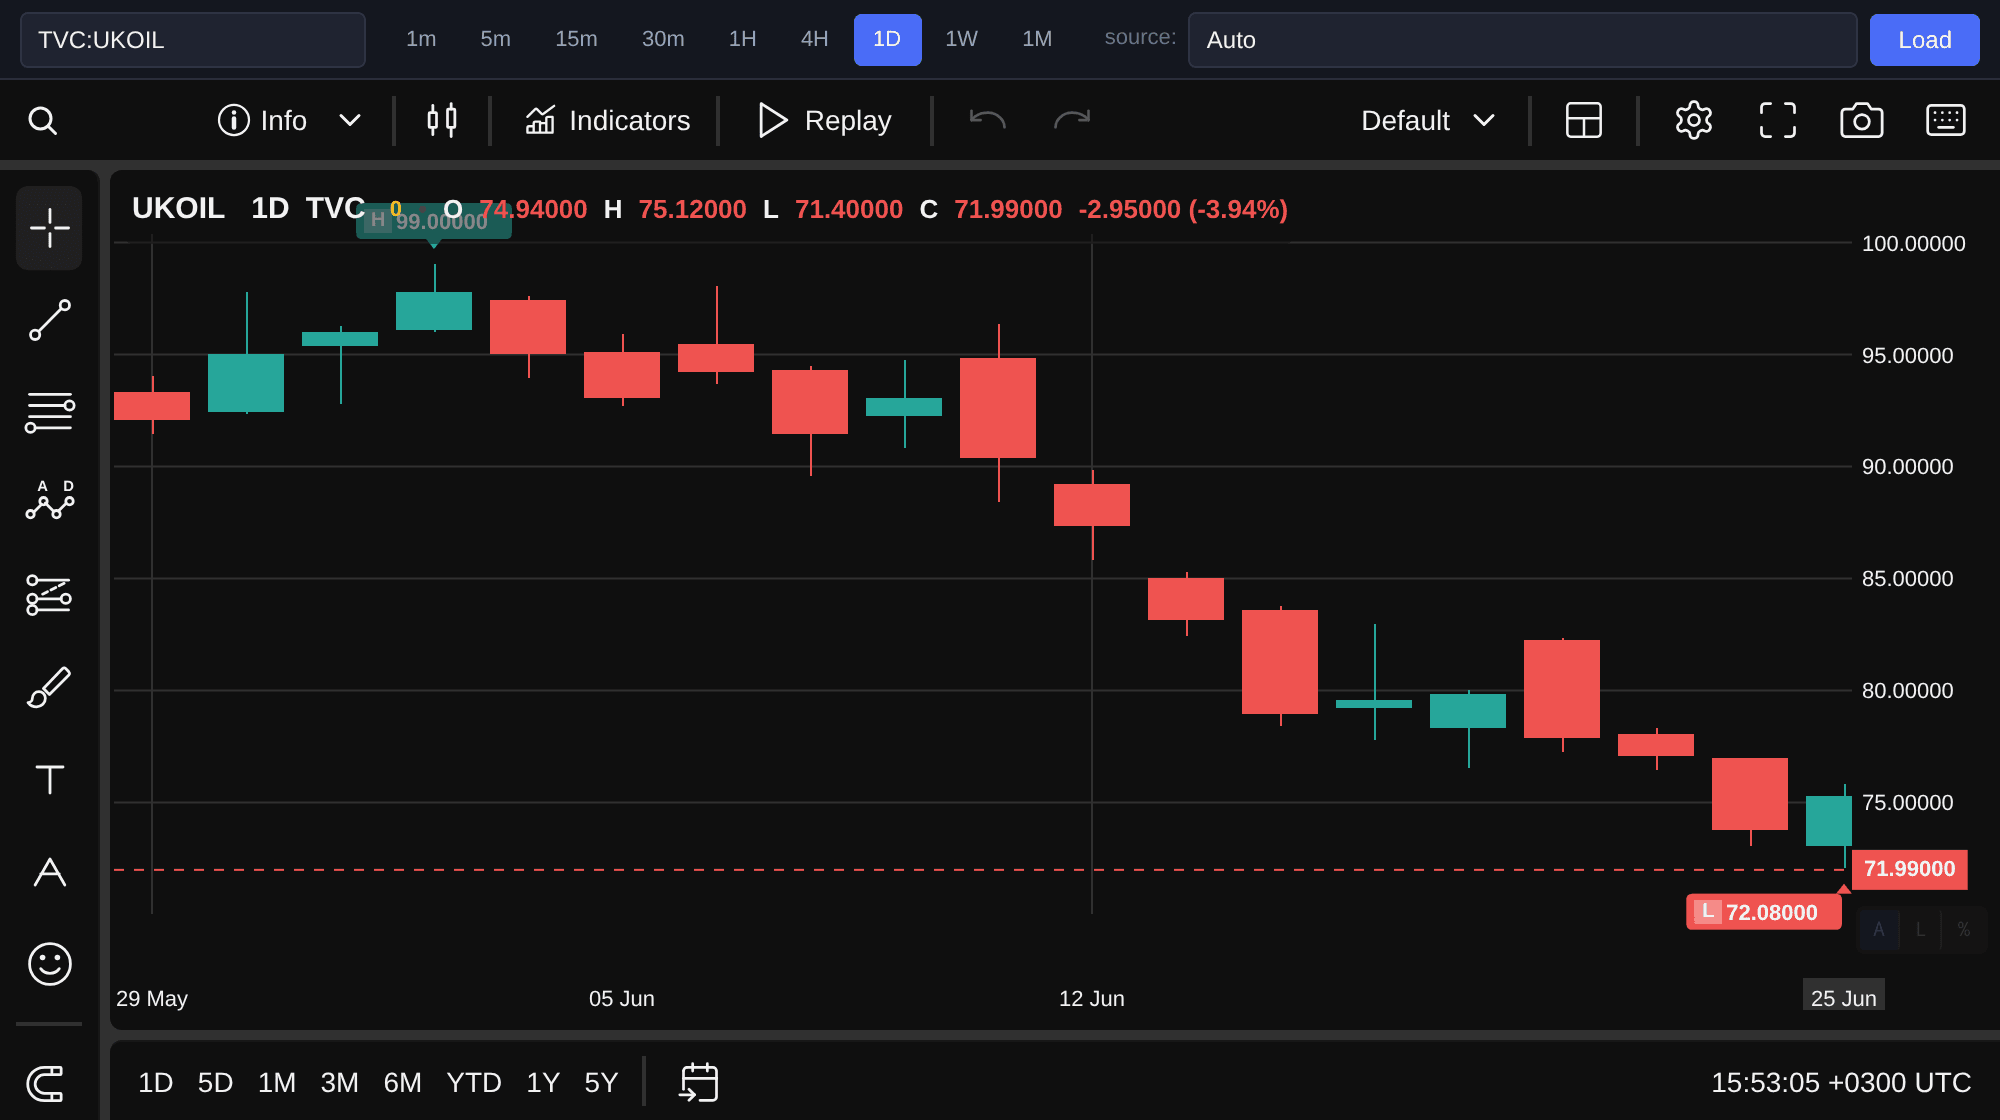Select the XABCD pattern tool
This screenshot has height=1120, width=2000.
coord(49,500)
